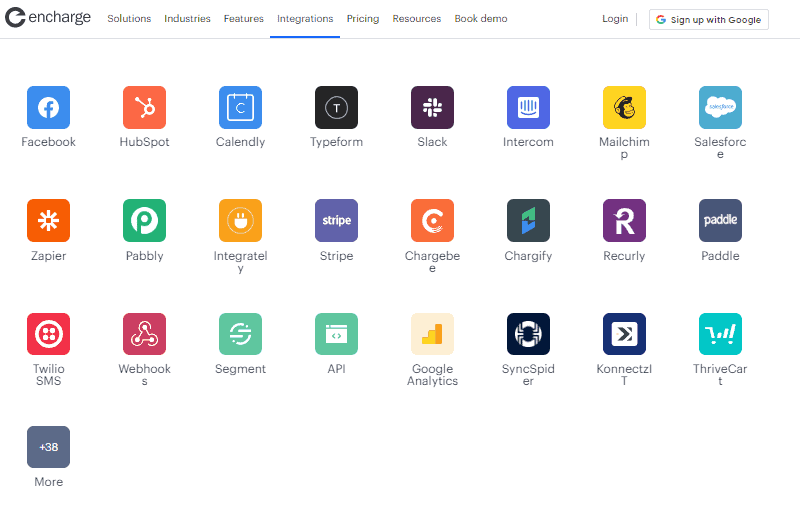Click the 'Google Analytics' label text
The width and height of the screenshot is (800, 507).
[x=432, y=375]
